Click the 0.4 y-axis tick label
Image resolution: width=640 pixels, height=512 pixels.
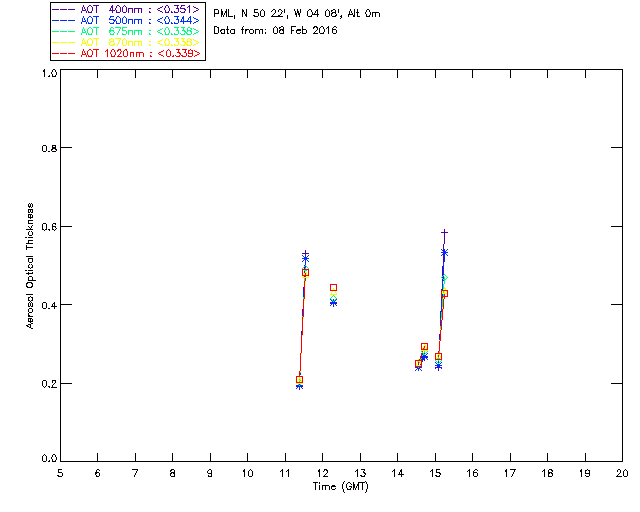[x=49, y=305]
